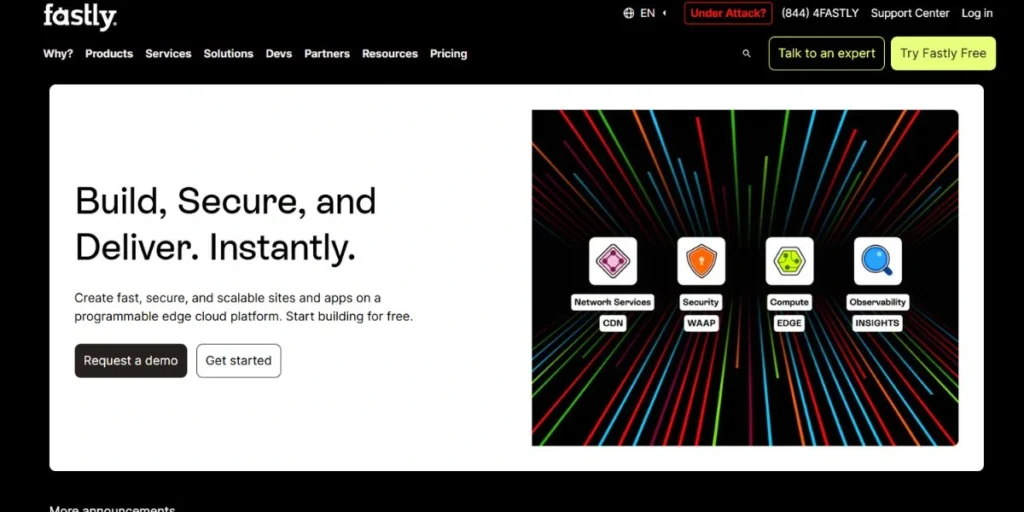Click the EDGE label
This screenshot has width=1024, height=512.
[x=789, y=323]
